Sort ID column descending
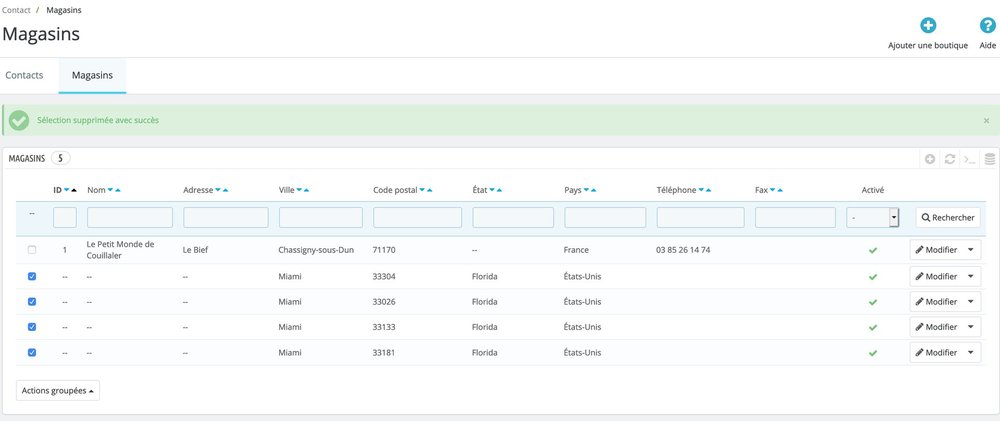 click(x=66, y=190)
